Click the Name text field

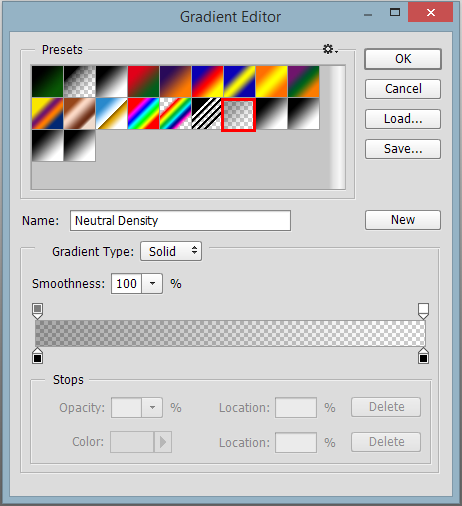tap(180, 220)
